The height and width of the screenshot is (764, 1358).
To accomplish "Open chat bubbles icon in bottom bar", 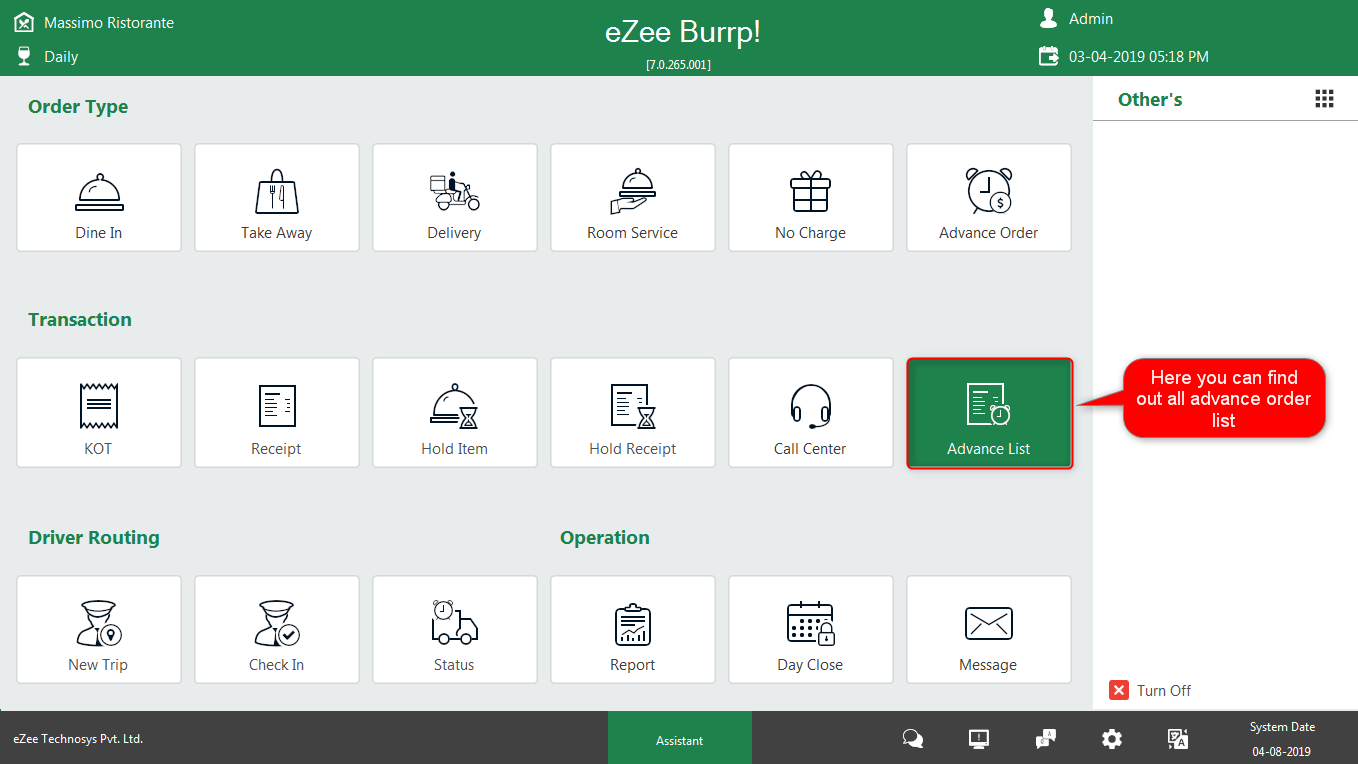I will coord(913,739).
